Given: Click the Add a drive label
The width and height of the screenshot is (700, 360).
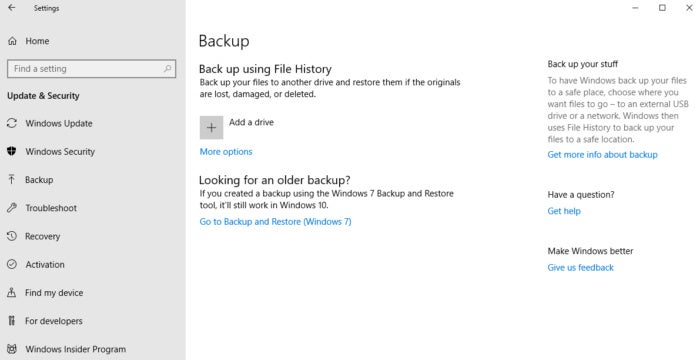Looking at the screenshot, I should [x=251, y=122].
